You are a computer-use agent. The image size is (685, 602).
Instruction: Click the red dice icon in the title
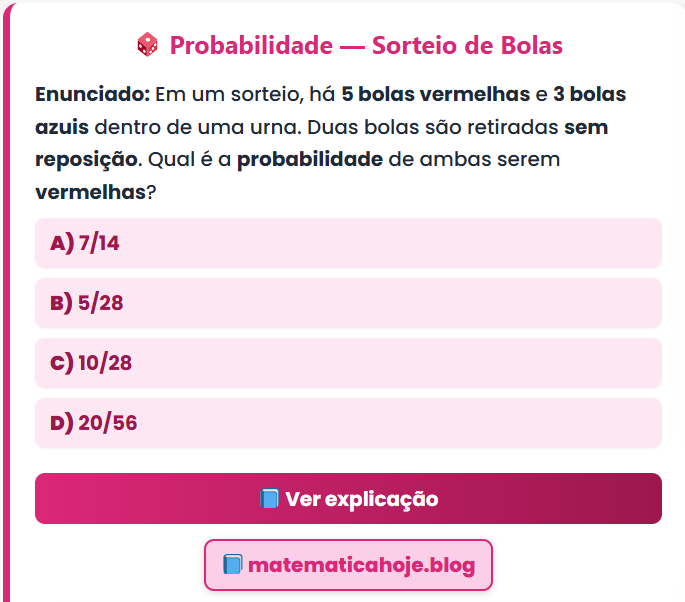click(x=146, y=45)
